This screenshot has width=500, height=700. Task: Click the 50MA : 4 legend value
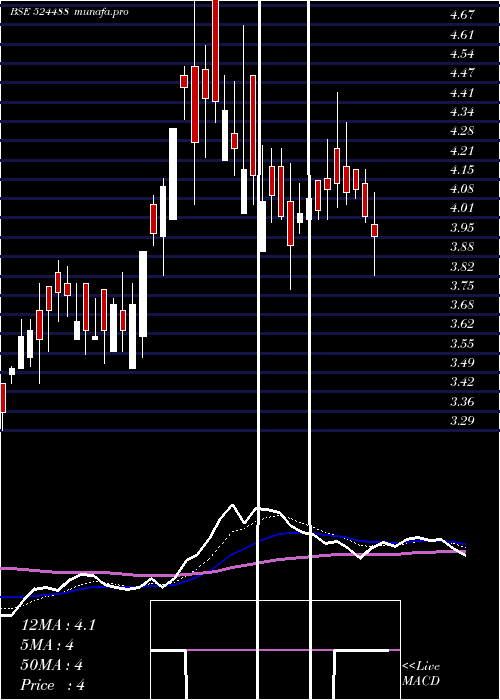tap(52, 665)
